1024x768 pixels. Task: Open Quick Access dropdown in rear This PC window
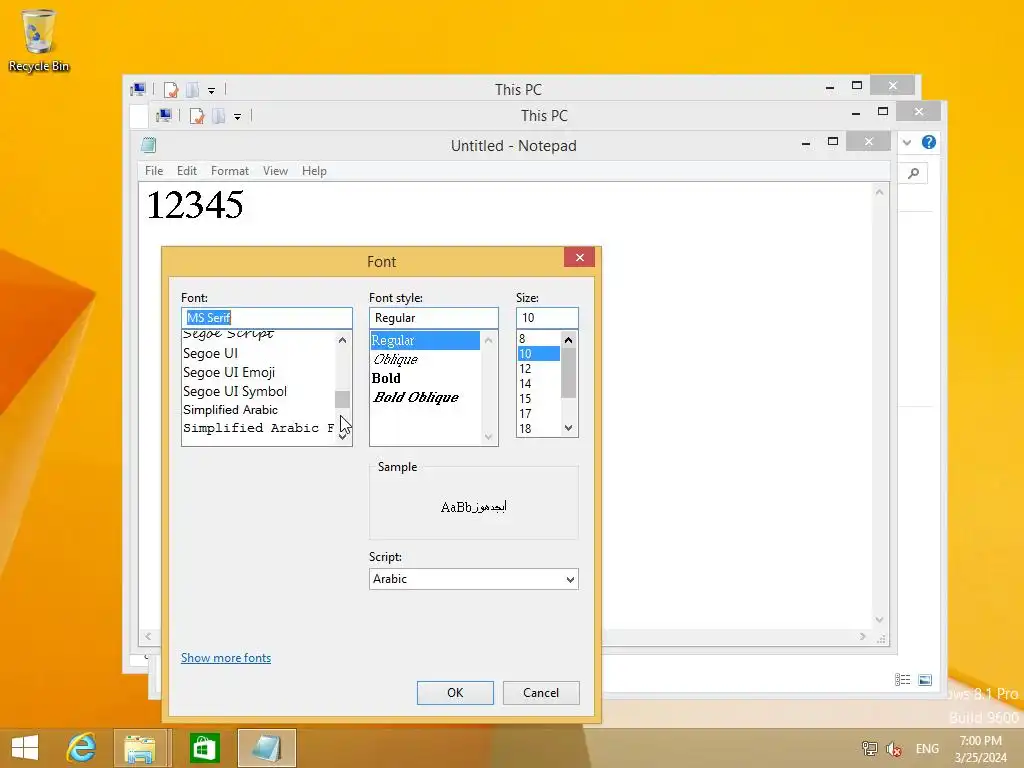(x=212, y=91)
